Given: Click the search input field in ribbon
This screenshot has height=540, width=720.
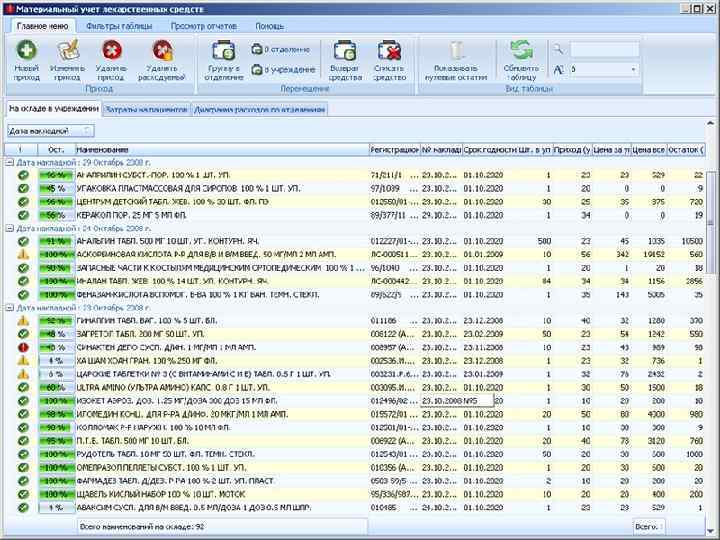Looking at the screenshot, I should point(604,49).
